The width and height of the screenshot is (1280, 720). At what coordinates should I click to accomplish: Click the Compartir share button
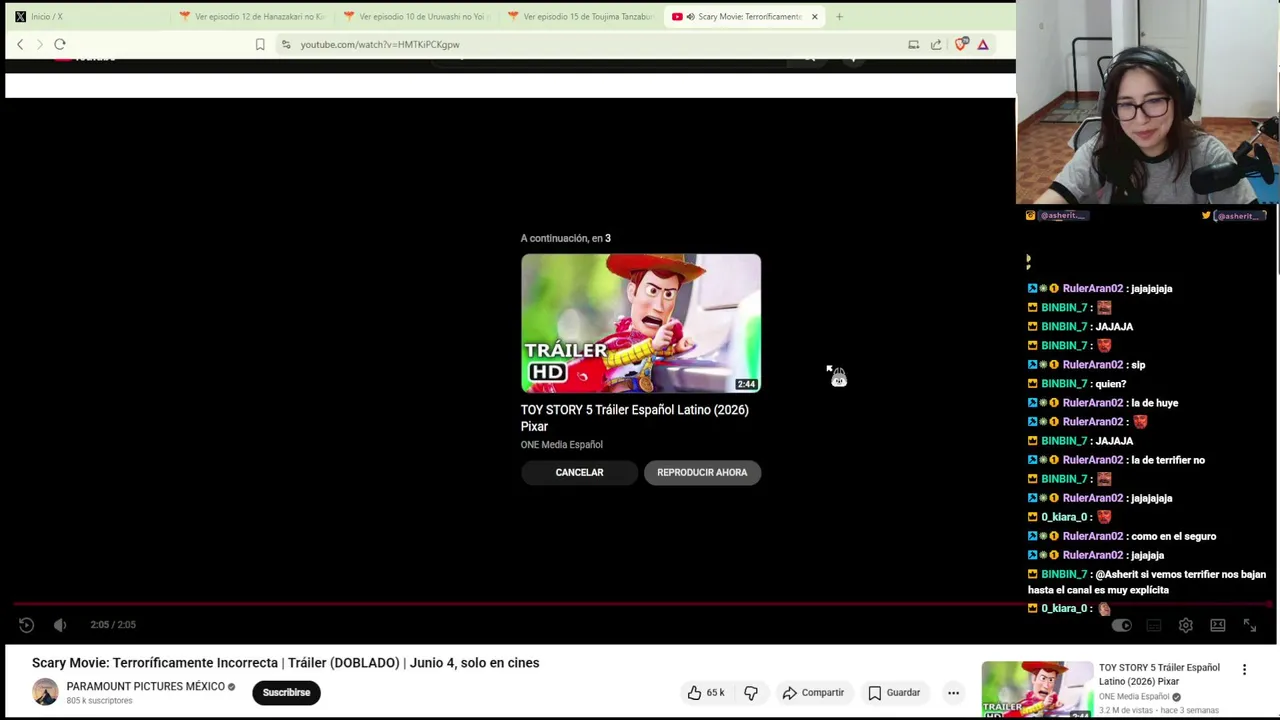click(813, 692)
